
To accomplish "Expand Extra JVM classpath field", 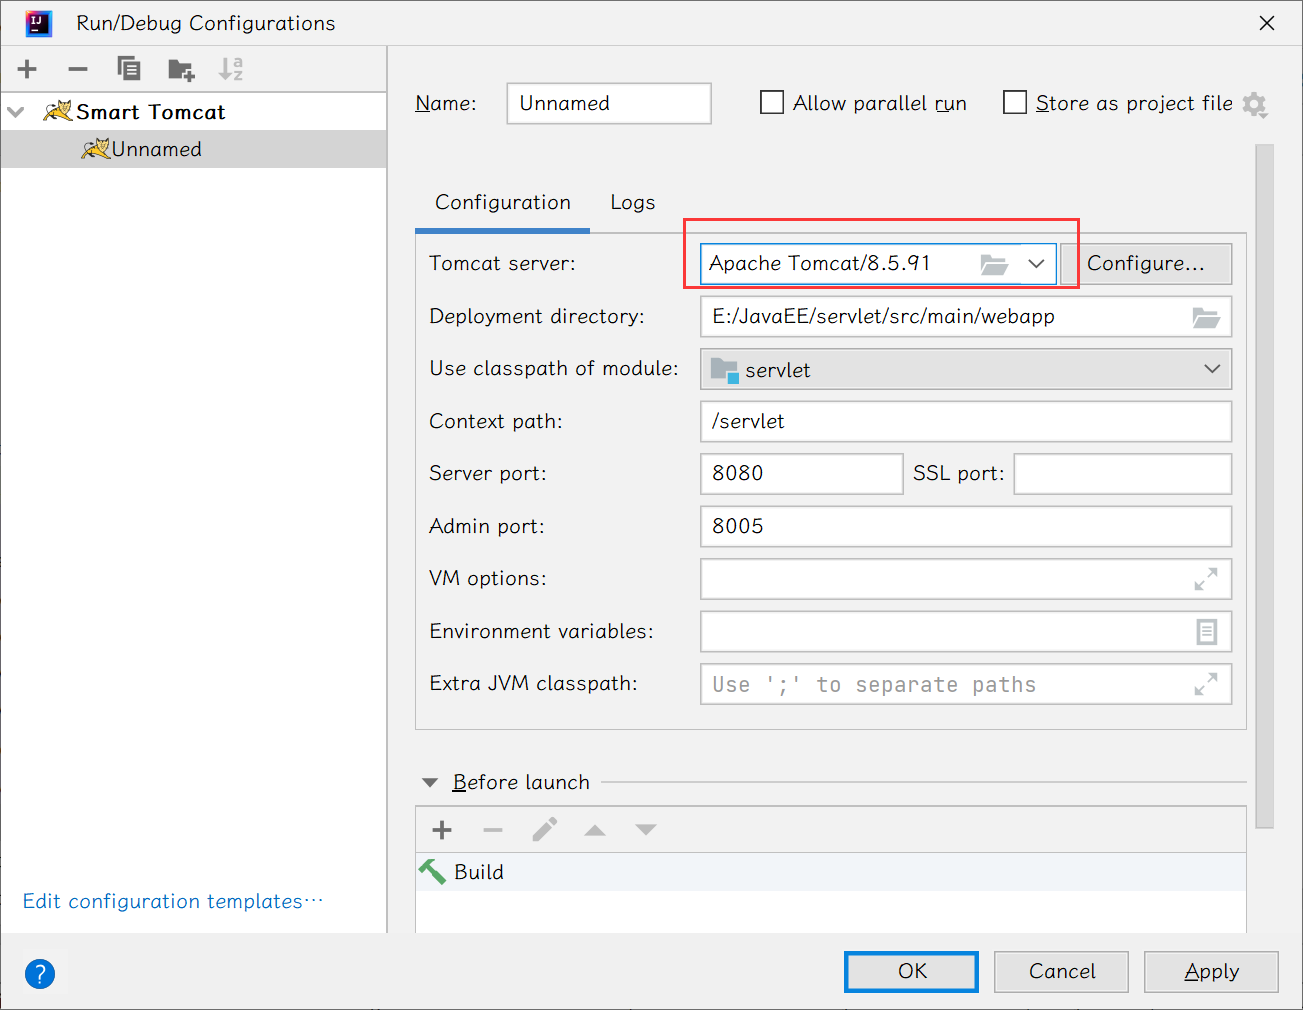I will [1206, 684].
